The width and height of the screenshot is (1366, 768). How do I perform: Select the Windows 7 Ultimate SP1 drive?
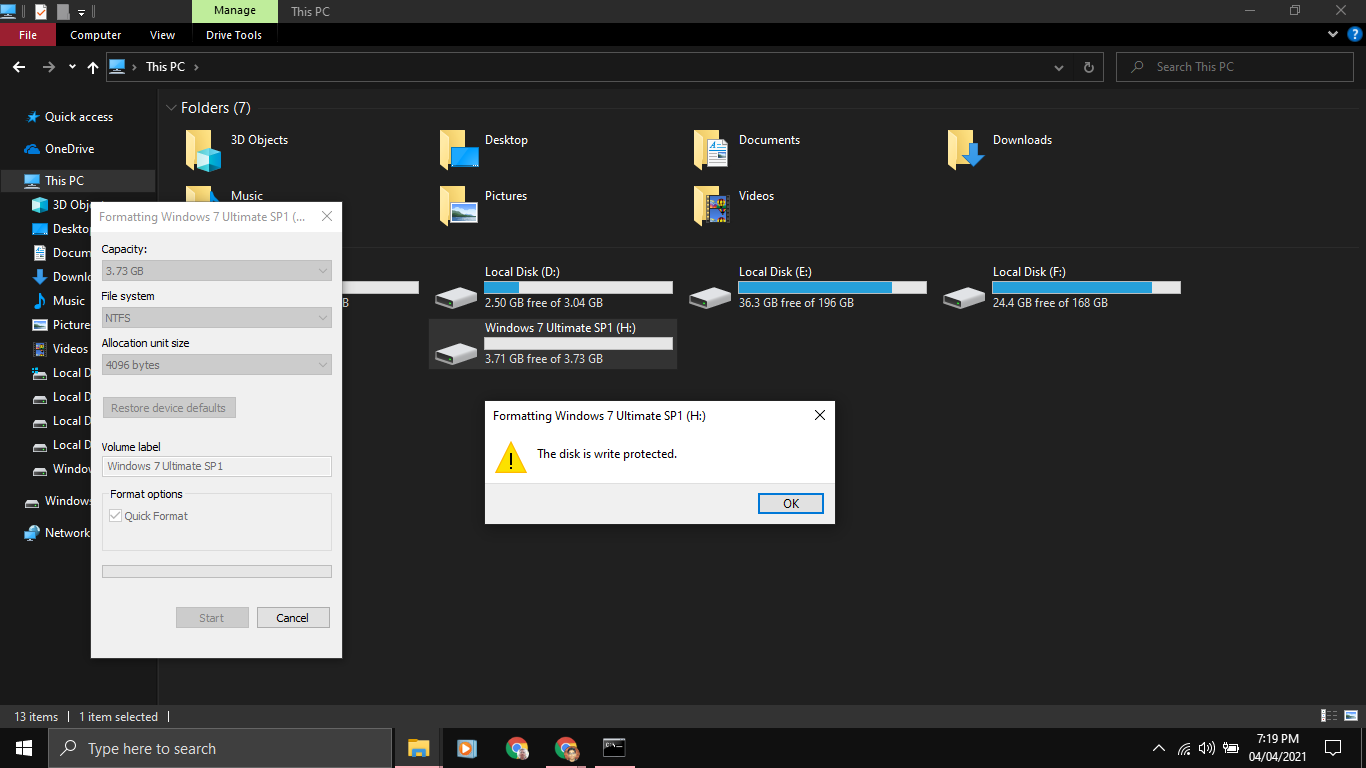(553, 343)
